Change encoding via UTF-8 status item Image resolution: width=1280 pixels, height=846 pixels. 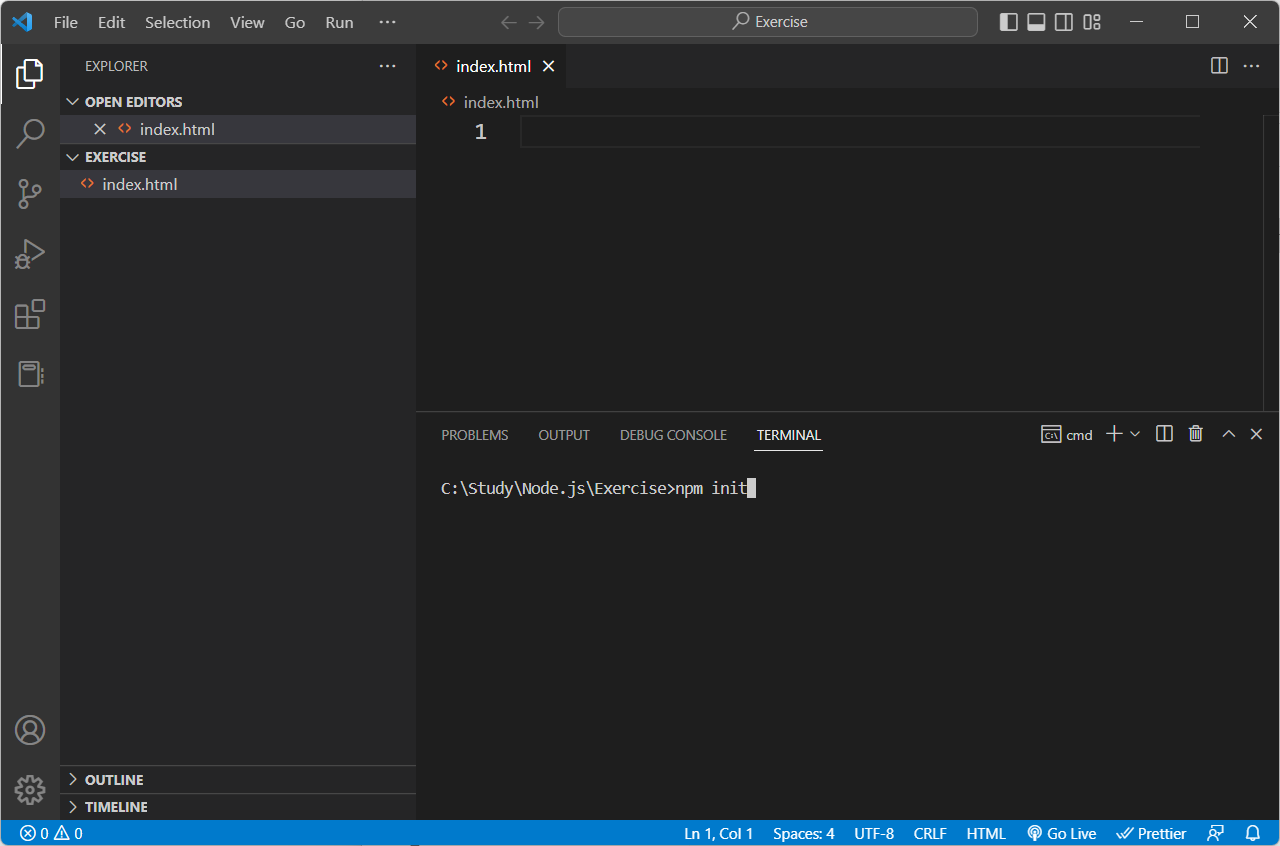(874, 833)
